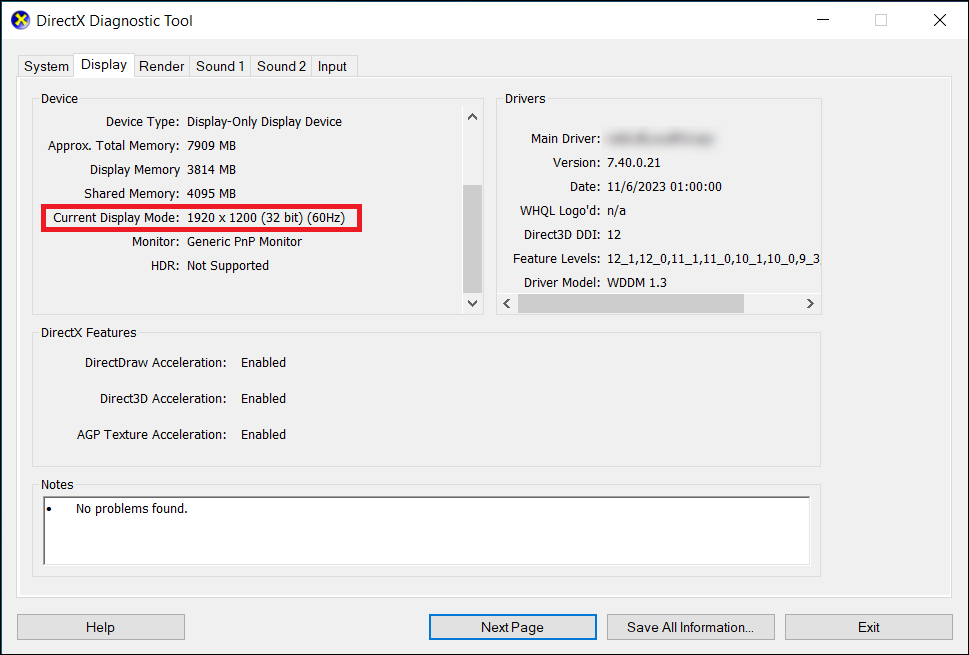Image resolution: width=969 pixels, height=655 pixels.
Task: Switch to the System tab
Action: click(45, 66)
